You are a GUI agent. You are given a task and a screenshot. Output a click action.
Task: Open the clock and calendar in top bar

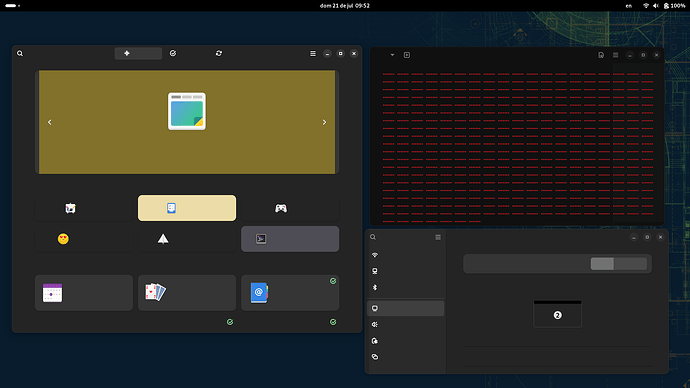(345, 6)
